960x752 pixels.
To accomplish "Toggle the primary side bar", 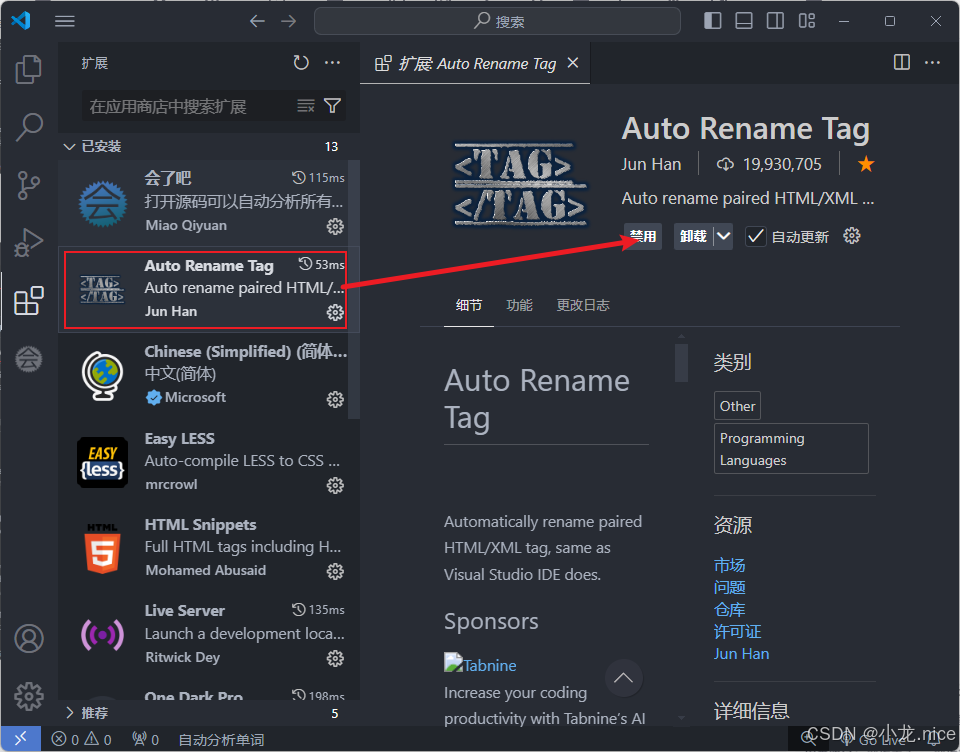I will pos(713,21).
